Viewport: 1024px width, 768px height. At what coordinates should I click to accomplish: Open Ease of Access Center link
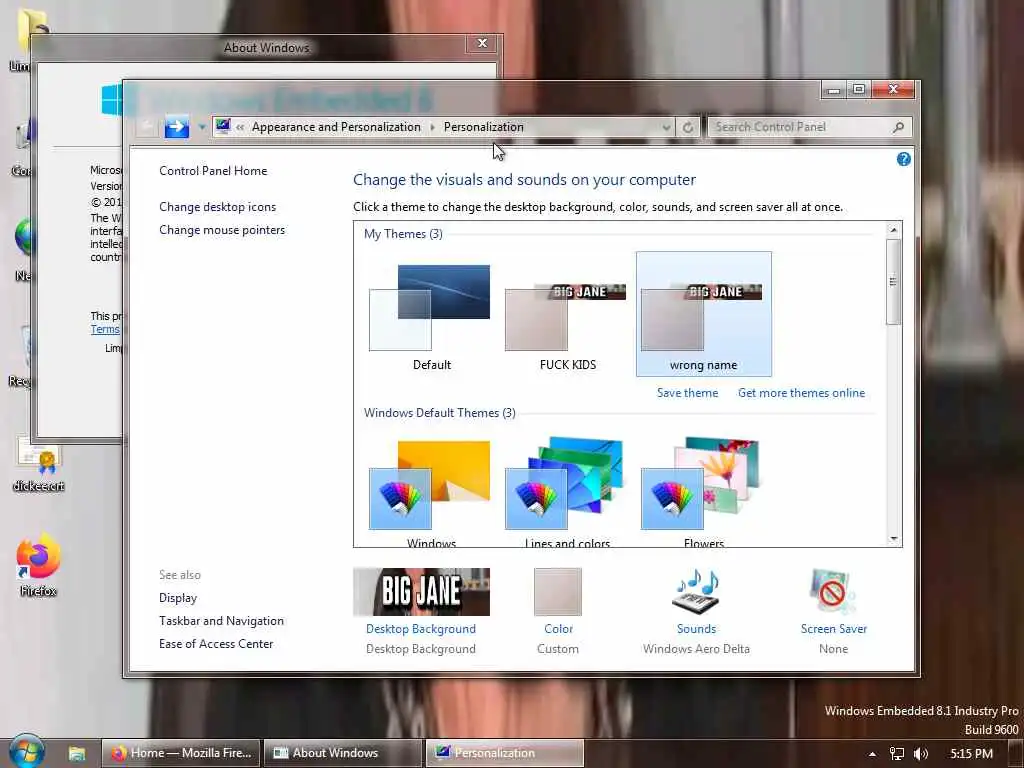pyautogui.click(x=216, y=643)
